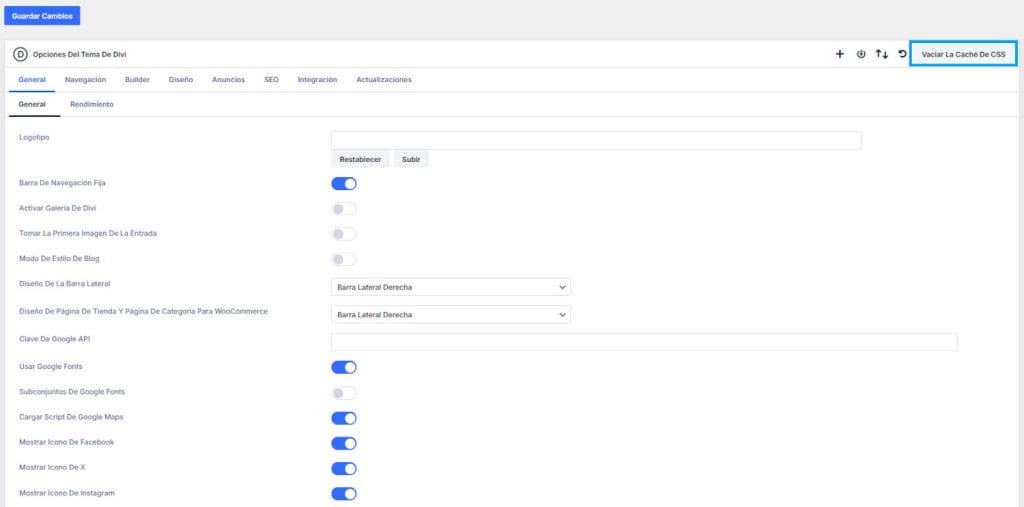Click the Clave De Google API label
Image resolution: width=1024 pixels, height=507 pixels.
point(54,338)
